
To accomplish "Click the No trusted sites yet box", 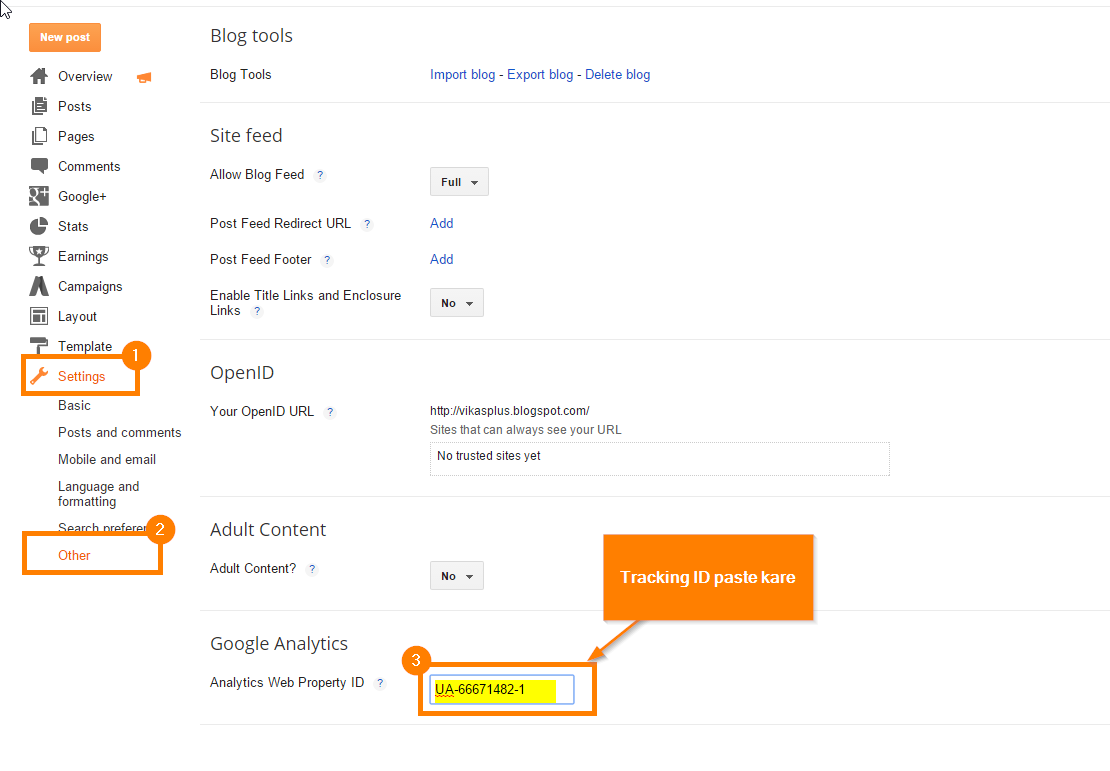I will pyautogui.click(x=660, y=459).
